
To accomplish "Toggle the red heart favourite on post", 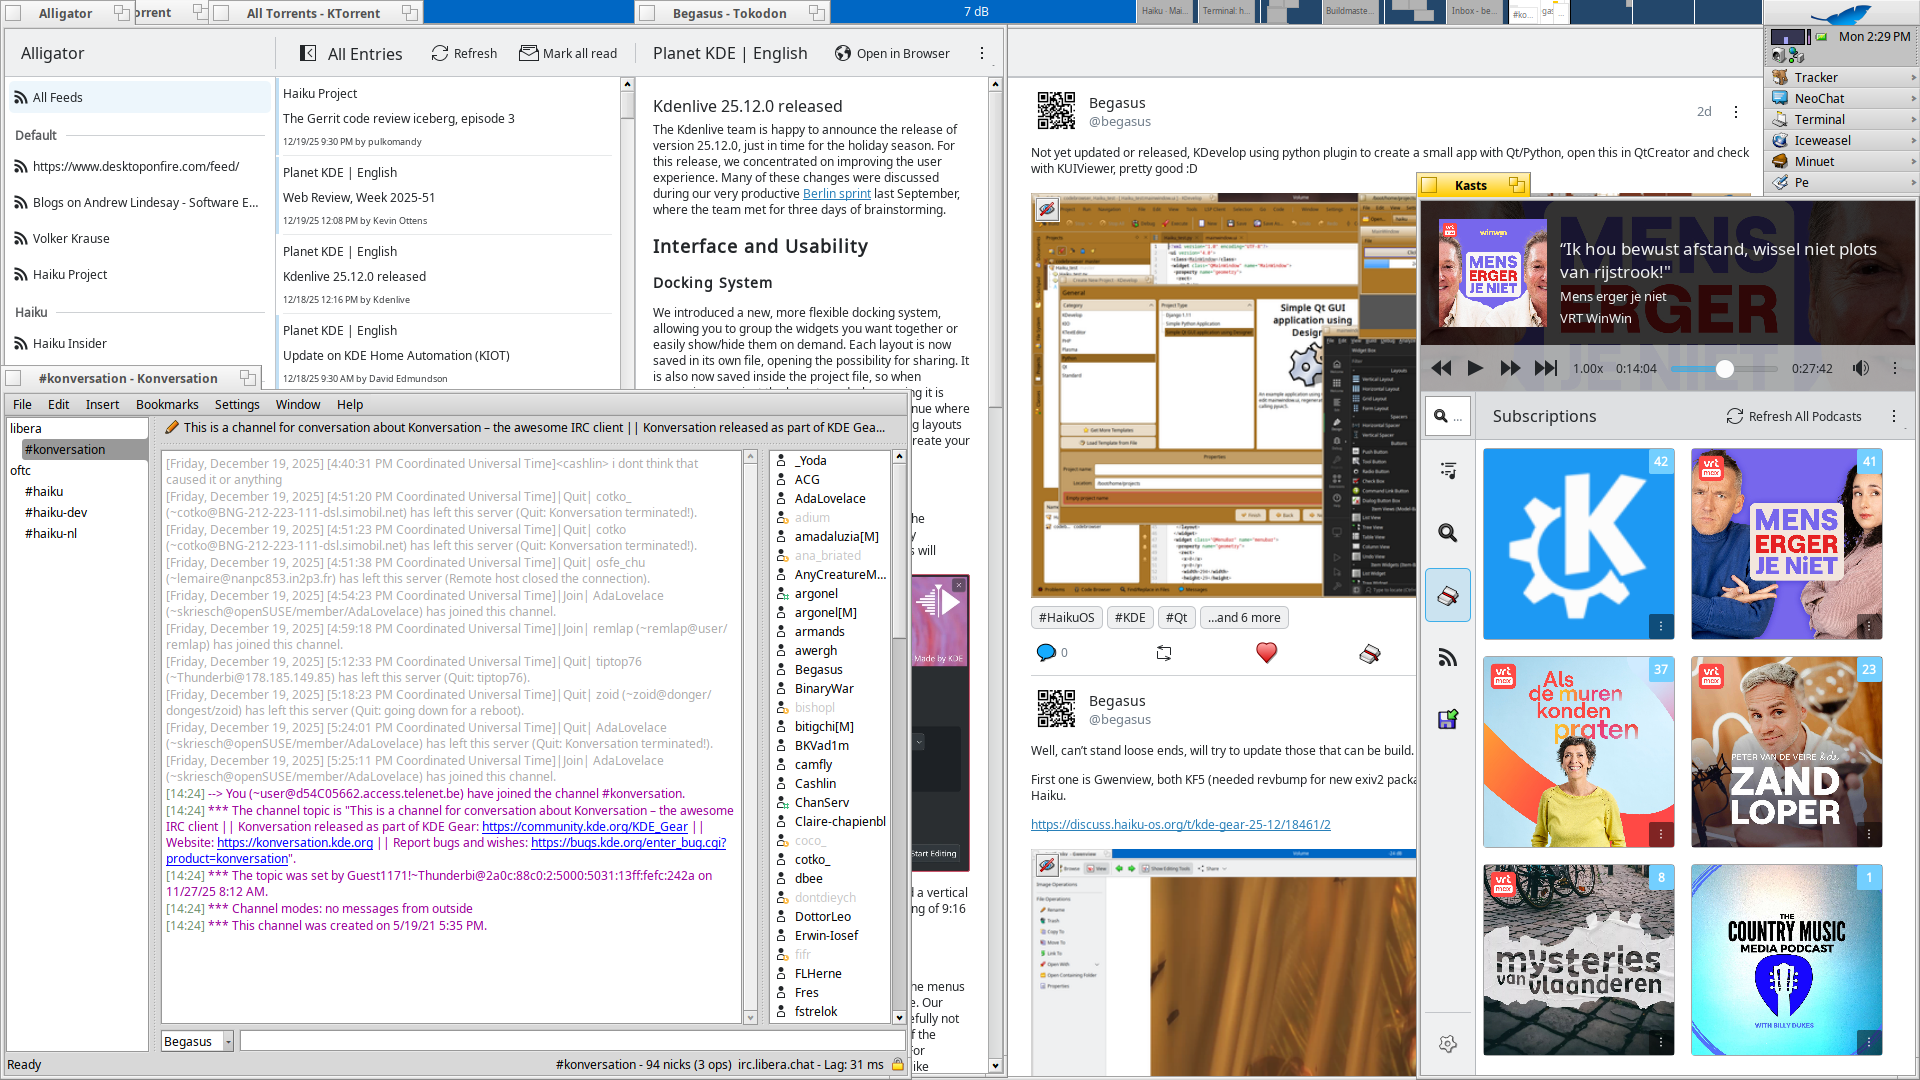I will click(1266, 652).
